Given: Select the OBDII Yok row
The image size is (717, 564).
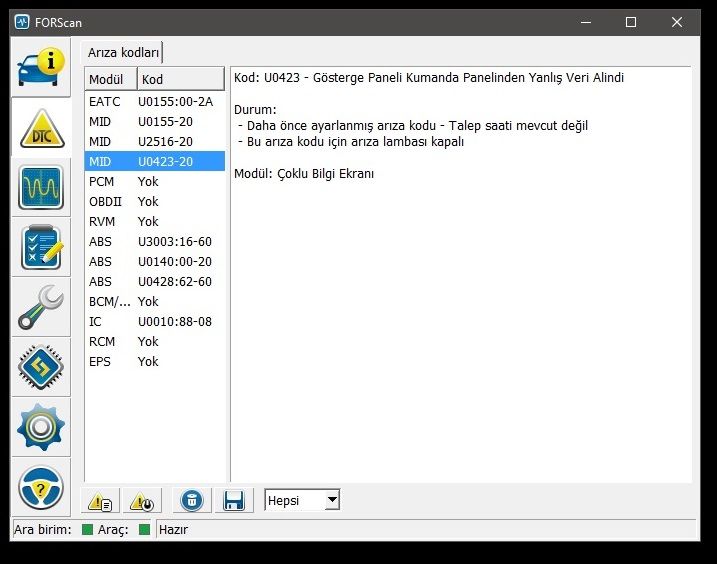Looking at the screenshot, I should point(155,202).
